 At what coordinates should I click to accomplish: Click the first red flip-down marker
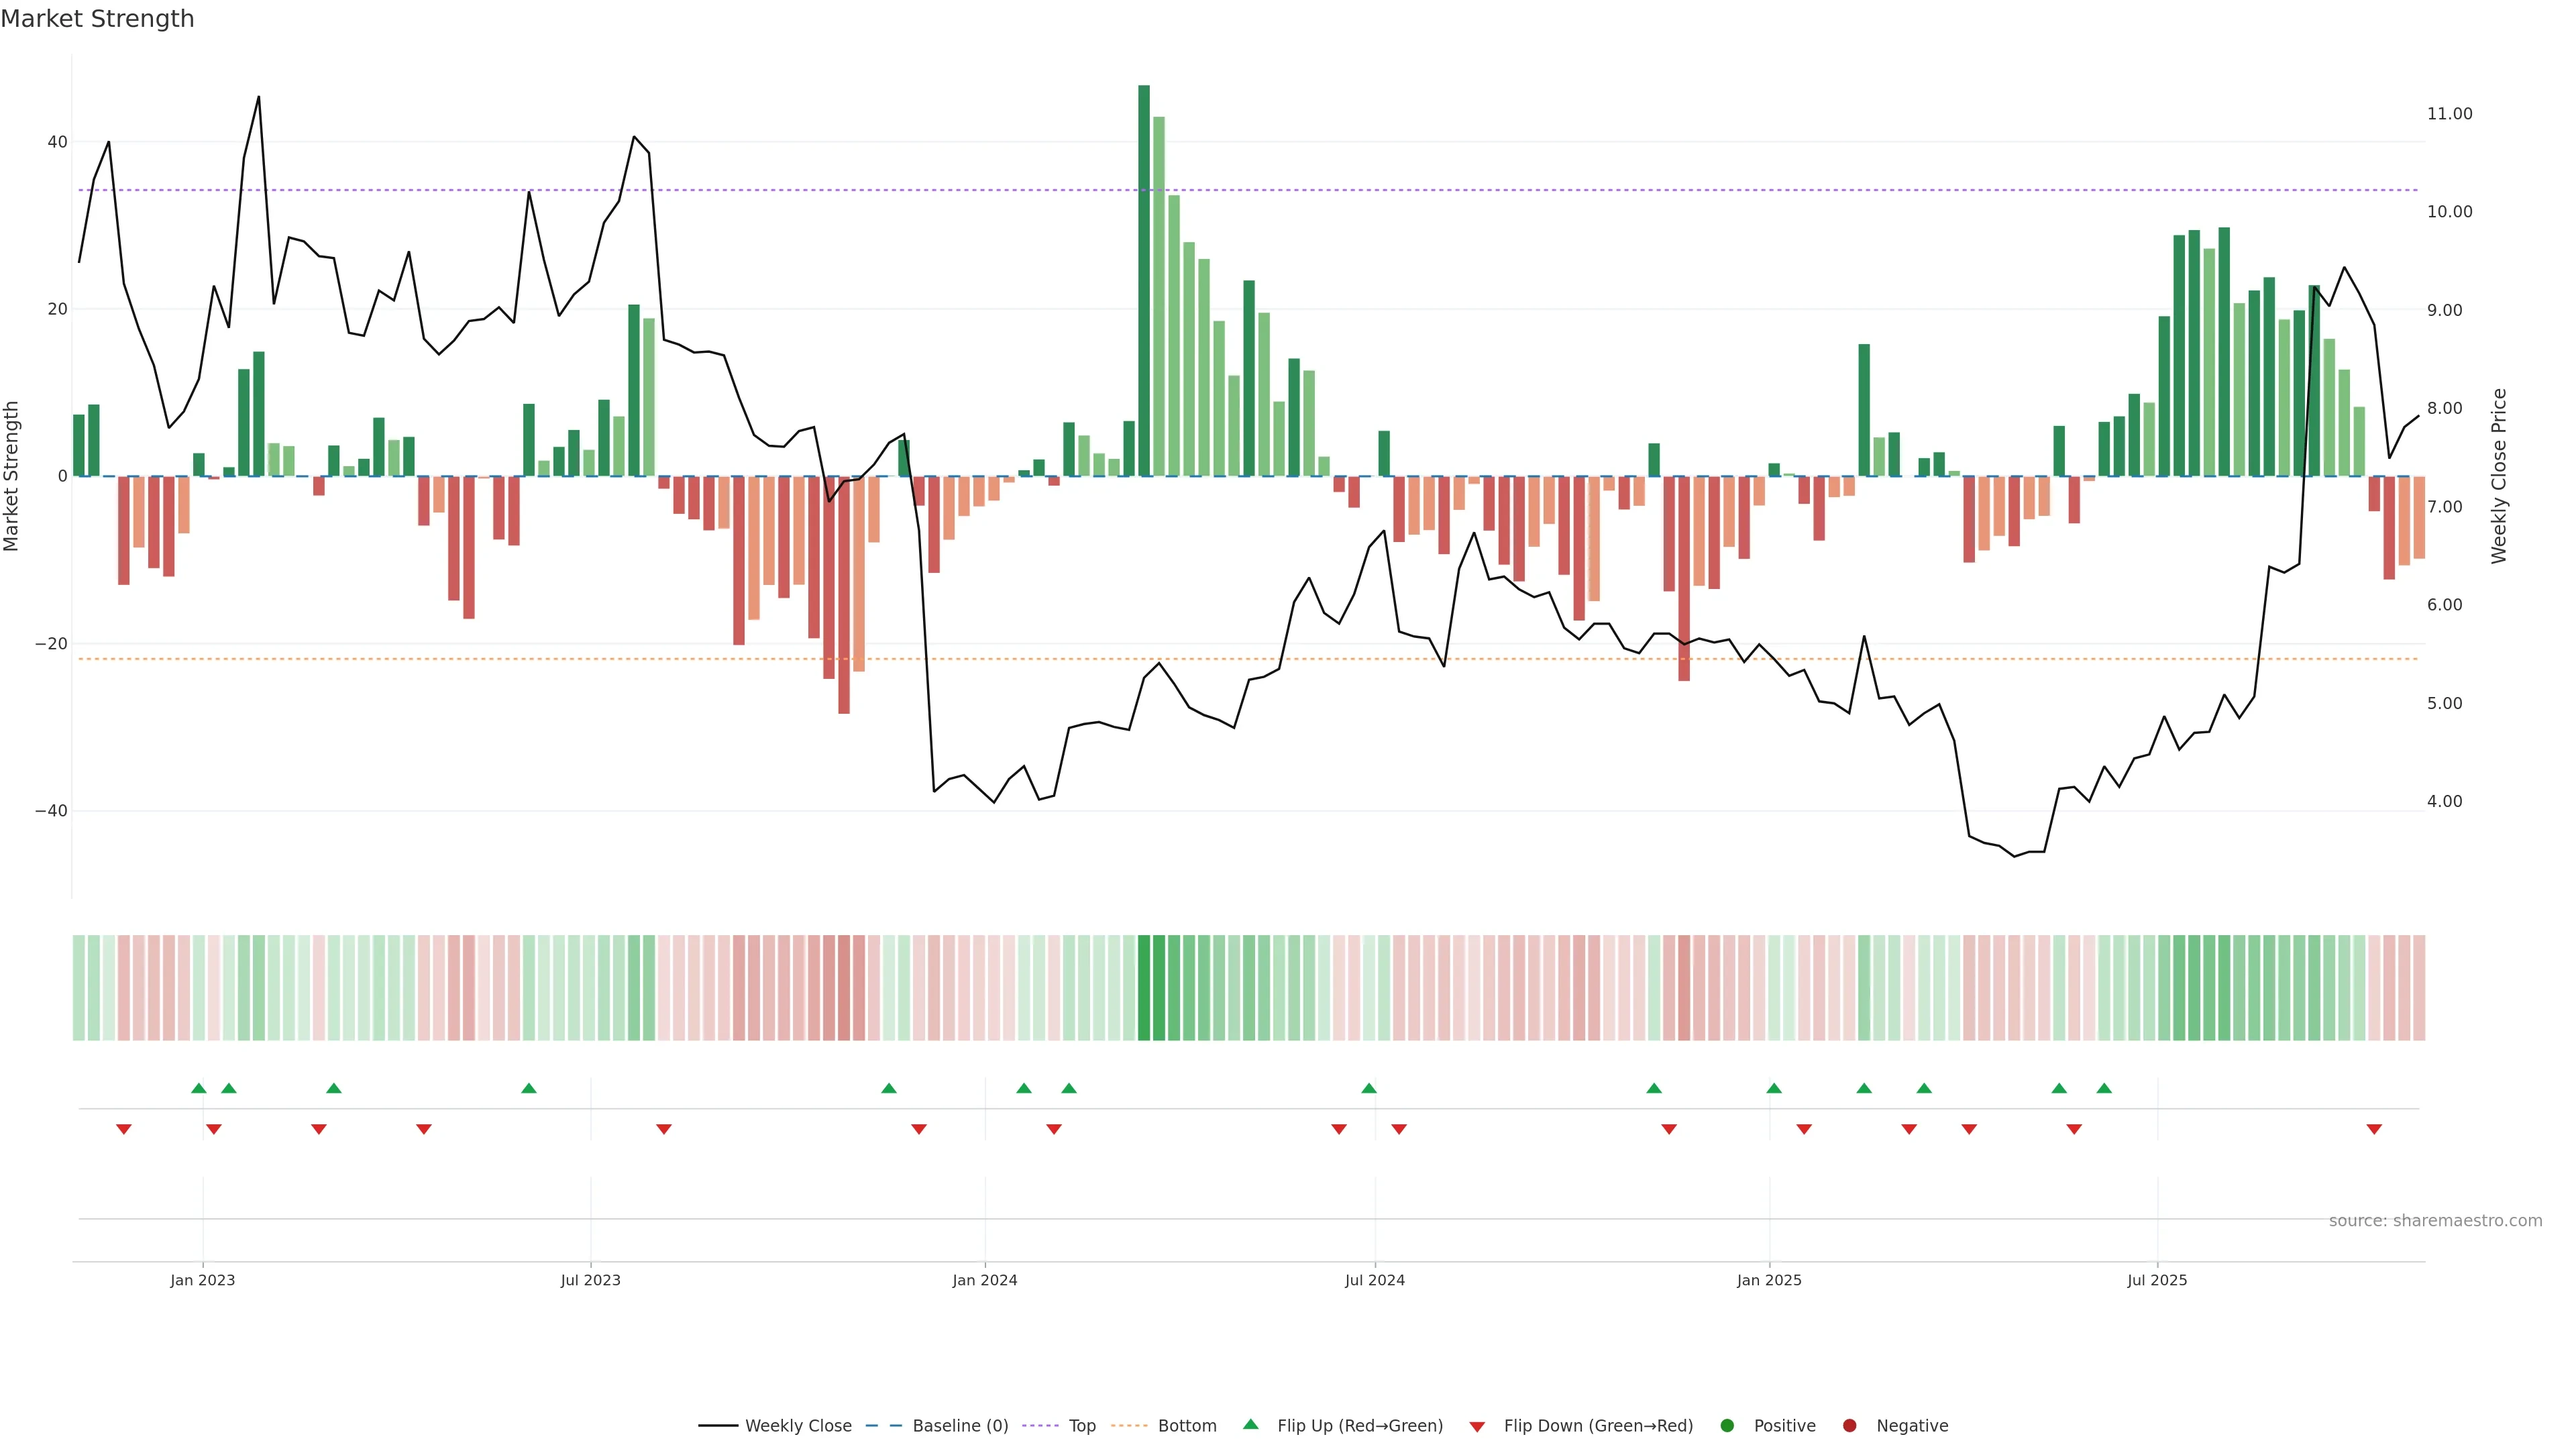point(124,1129)
